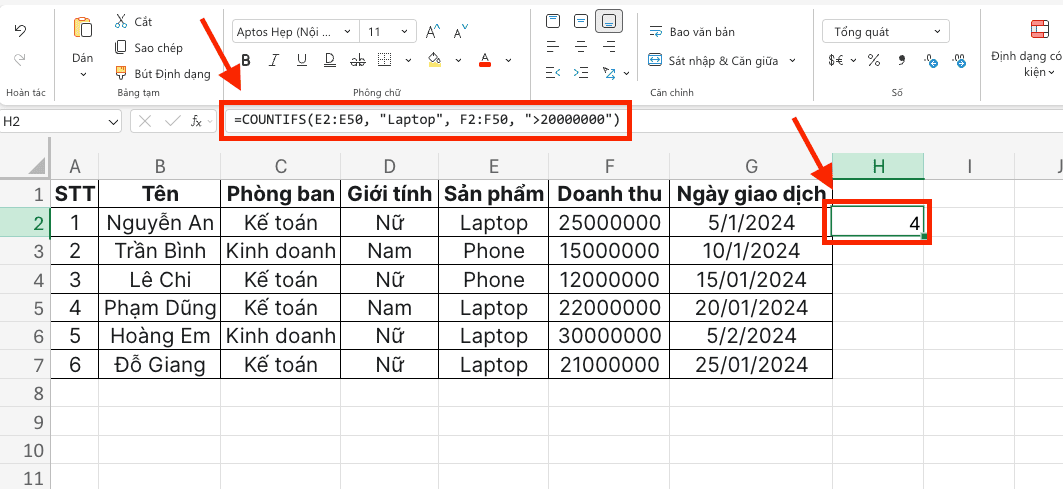
Task: Click the formula bar confirm checkmark
Action: point(172,121)
